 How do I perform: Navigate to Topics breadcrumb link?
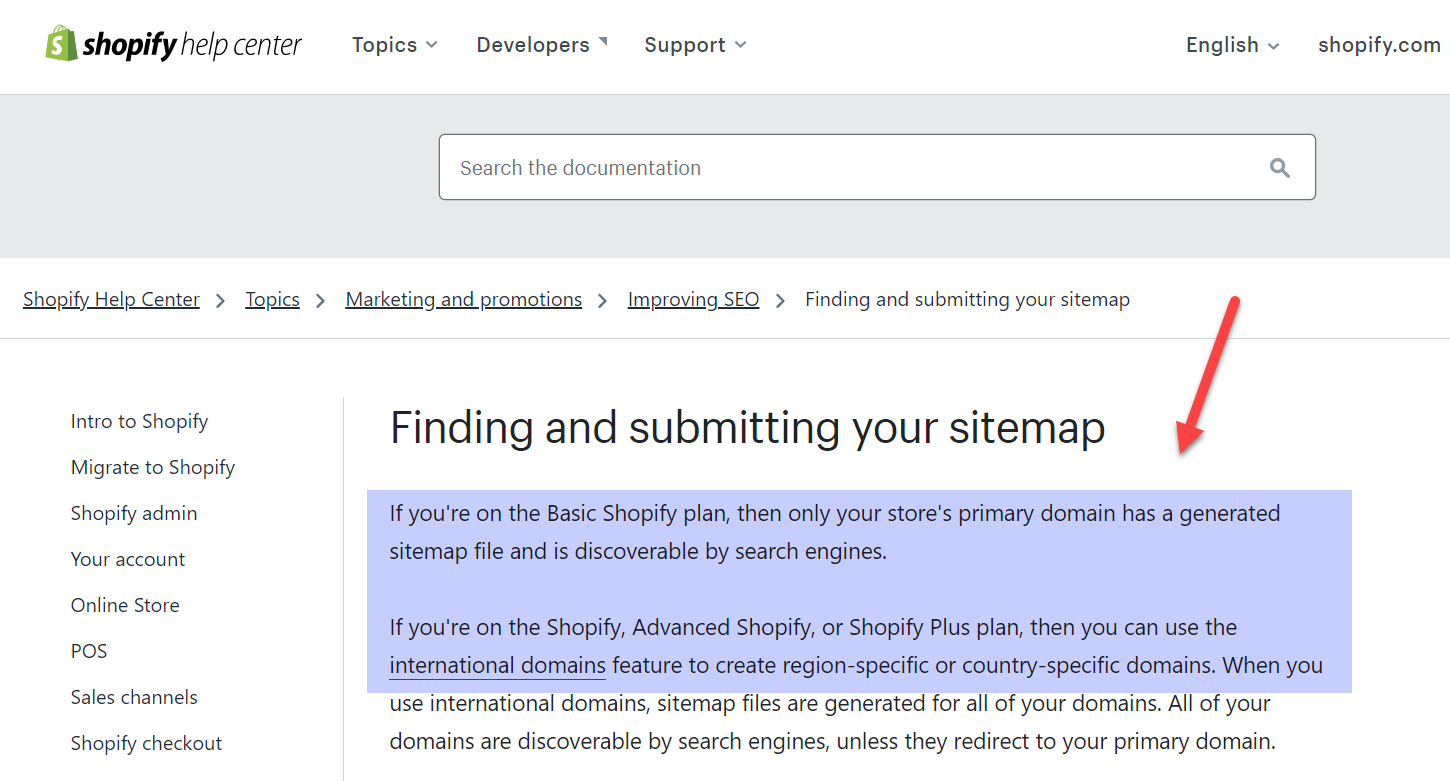click(x=272, y=300)
